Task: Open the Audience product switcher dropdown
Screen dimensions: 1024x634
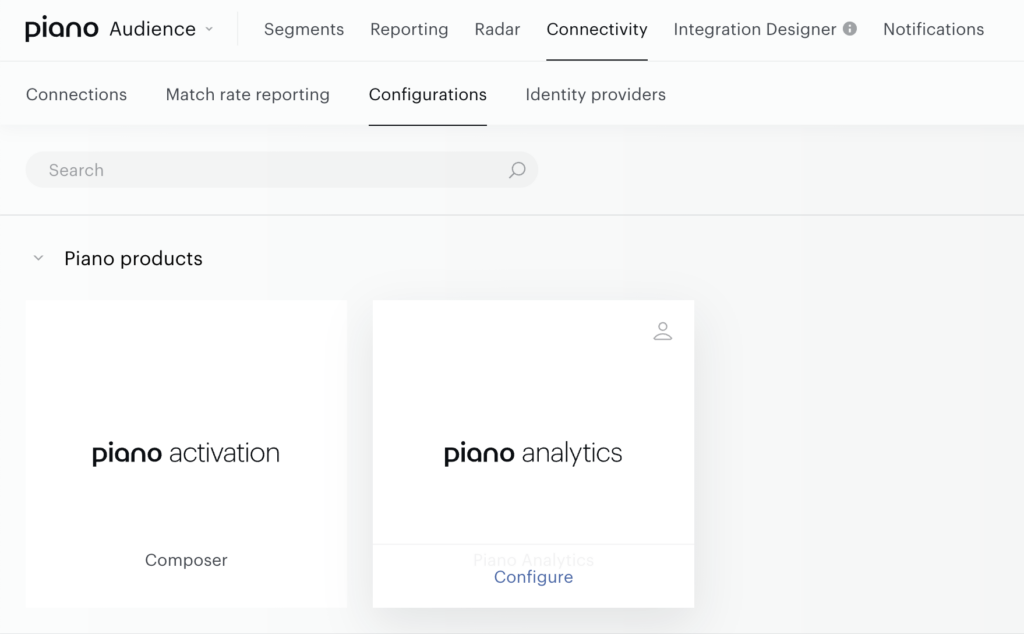Action: (161, 29)
